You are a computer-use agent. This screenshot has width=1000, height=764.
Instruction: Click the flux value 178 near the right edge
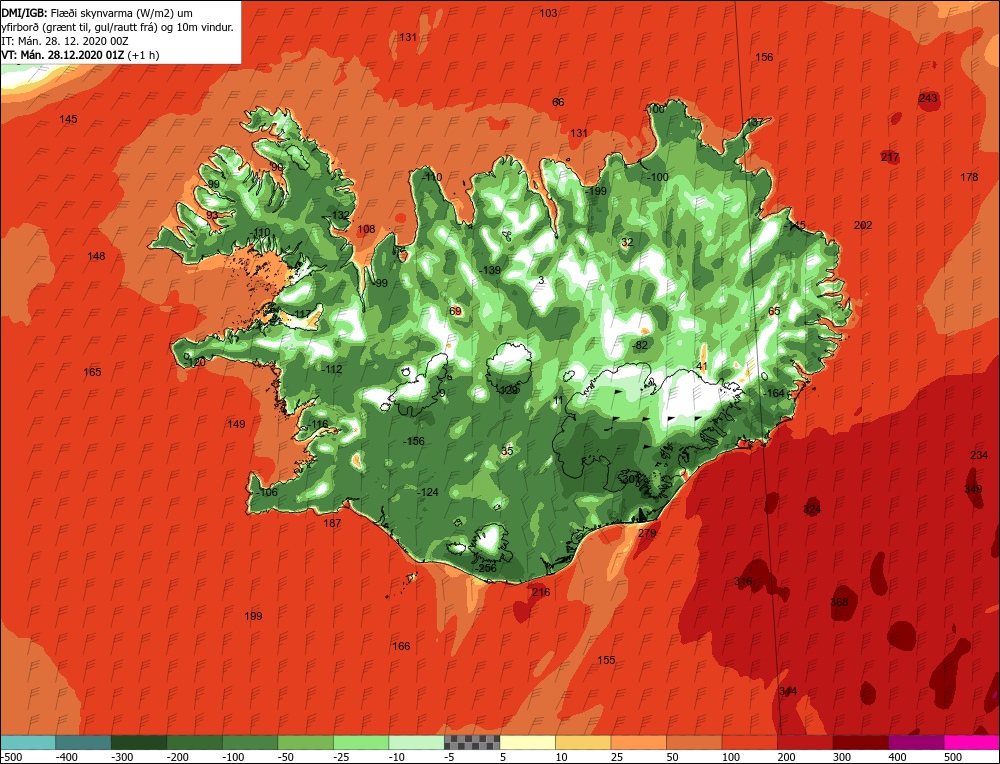point(969,177)
